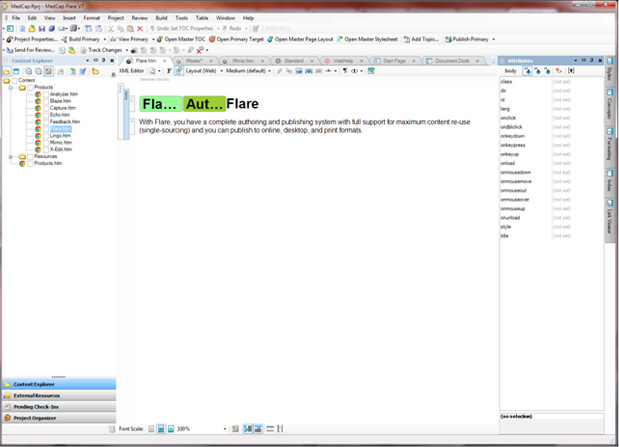This screenshot has height=447, width=619.
Task: Open the Project menu
Action: [116, 18]
